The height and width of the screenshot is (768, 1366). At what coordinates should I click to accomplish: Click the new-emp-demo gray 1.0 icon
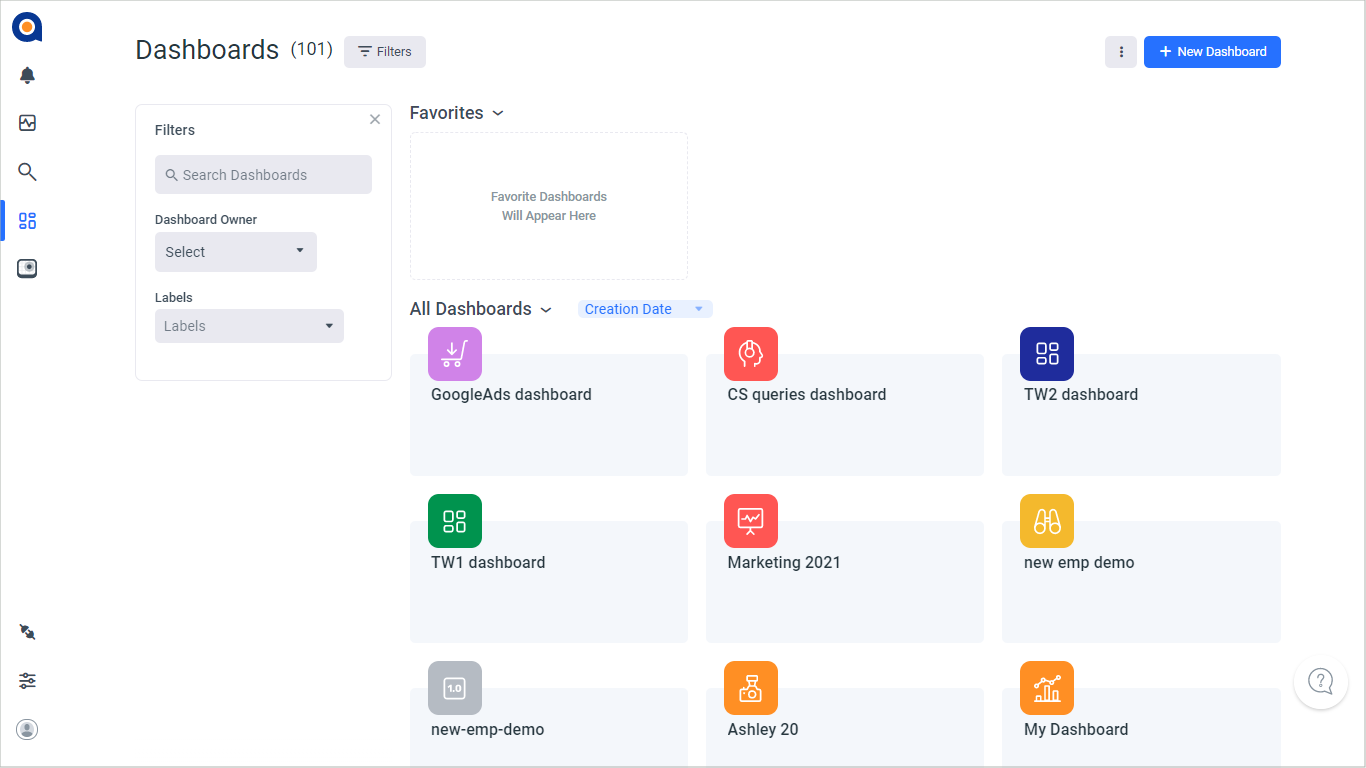coord(455,688)
